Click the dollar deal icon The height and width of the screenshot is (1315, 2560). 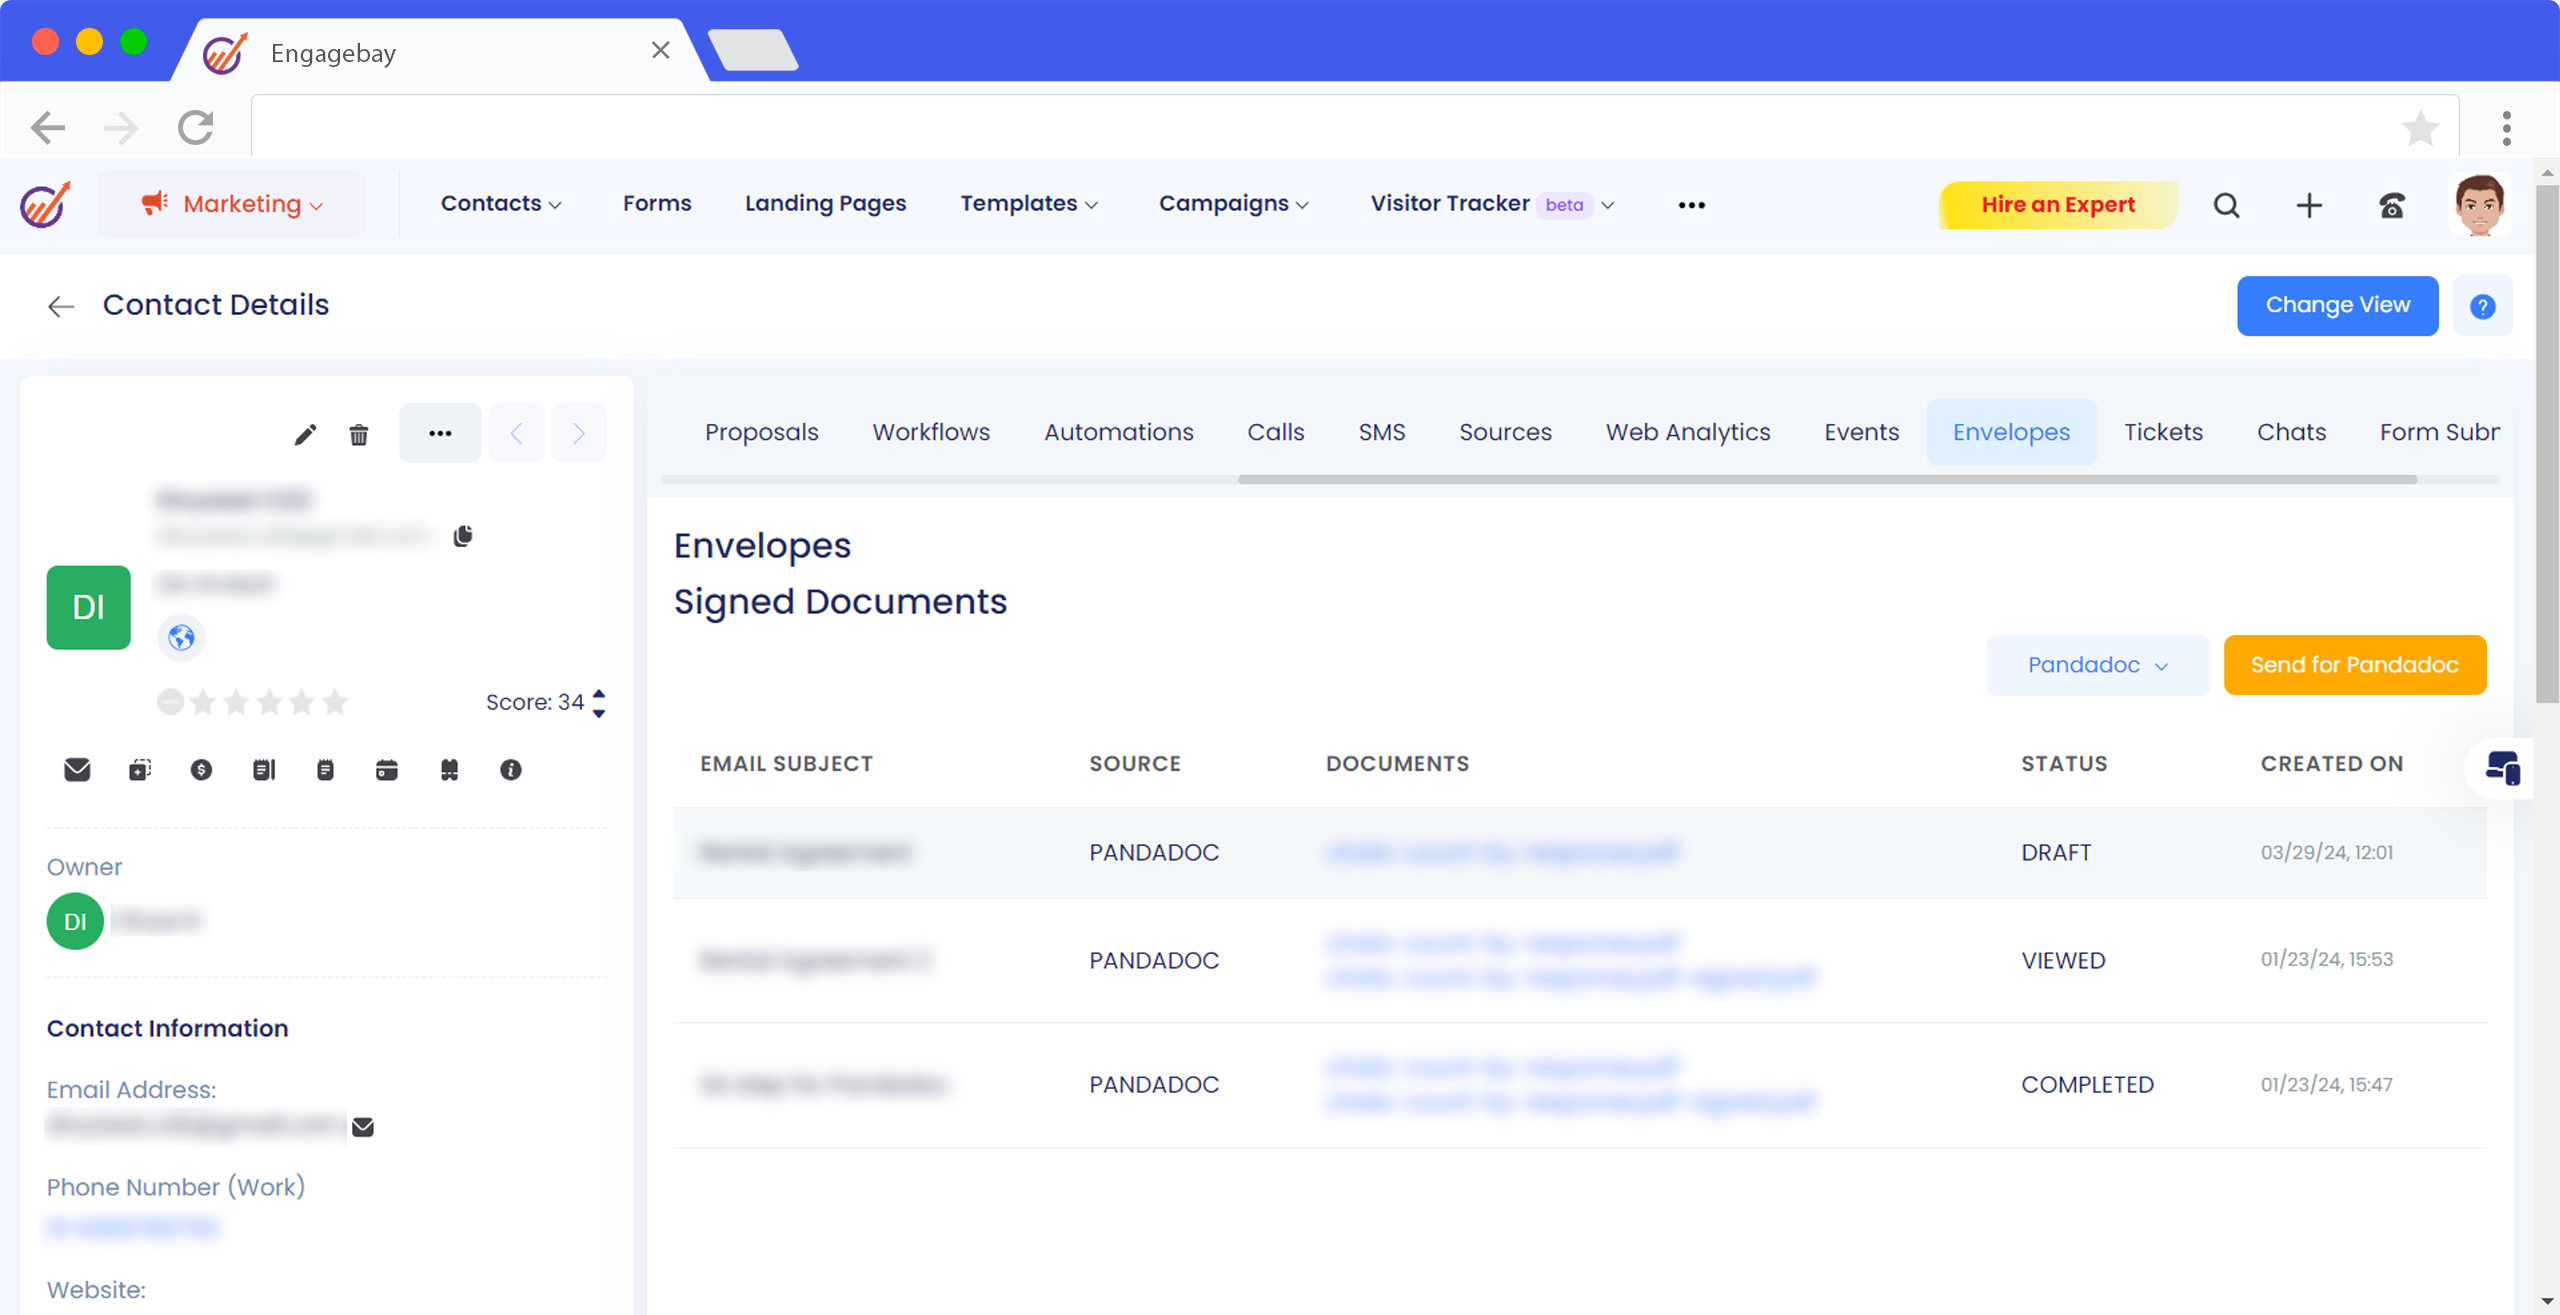click(x=201, y=769)
